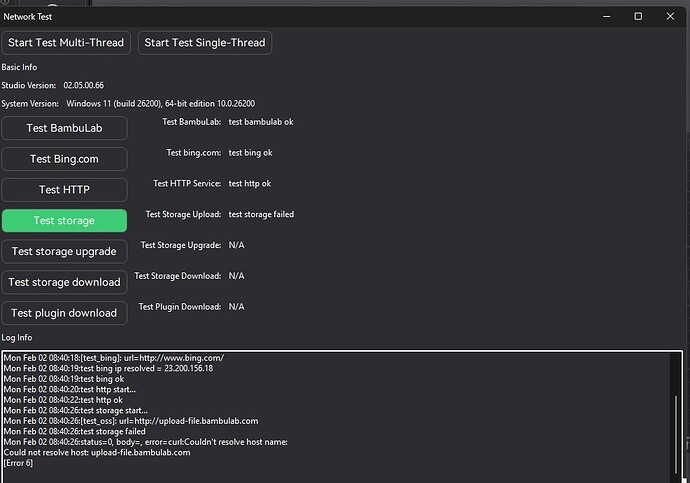Click the Test Storage Download N/A value
This screenshot has width=690, height=483.
tap(236, 276)
